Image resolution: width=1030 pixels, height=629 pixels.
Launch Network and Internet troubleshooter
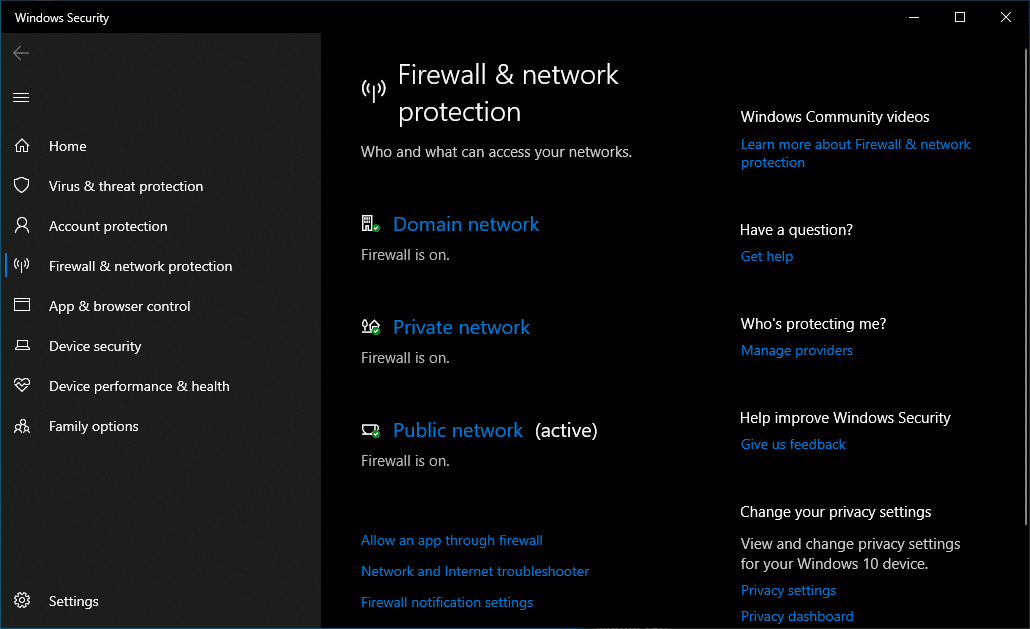pos(475,571)
